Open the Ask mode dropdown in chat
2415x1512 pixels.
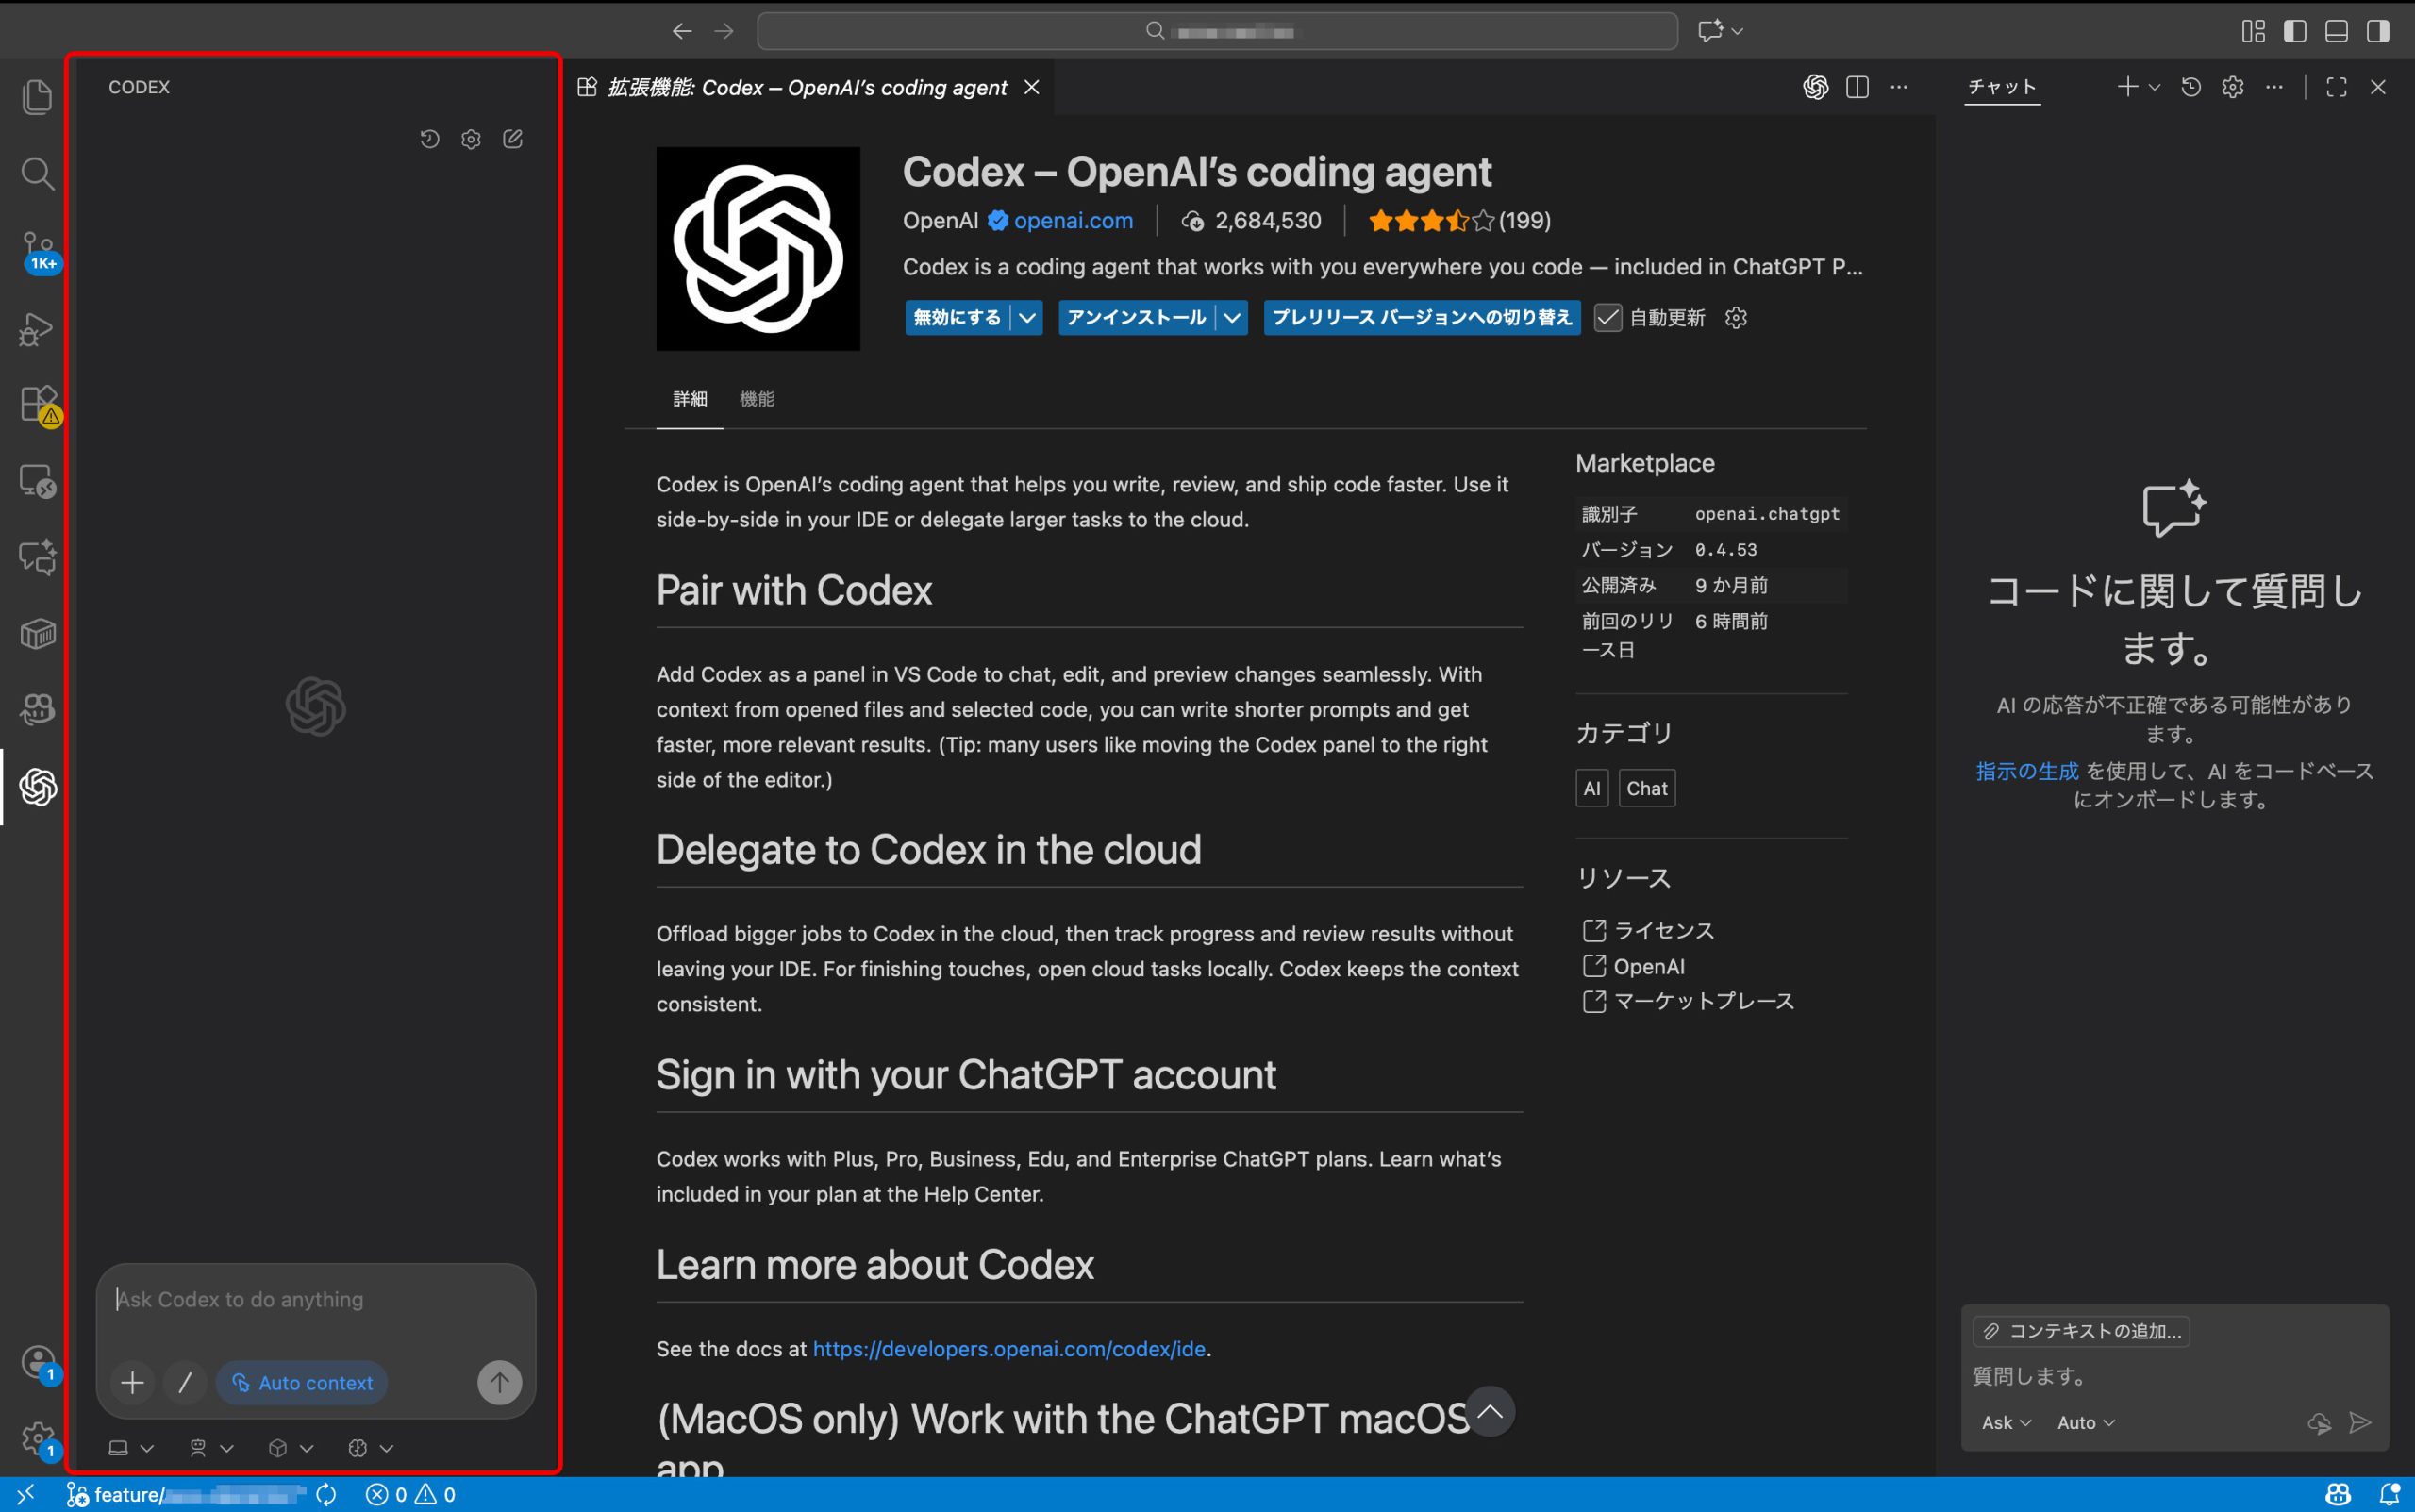click(x=2005, y=1422)
